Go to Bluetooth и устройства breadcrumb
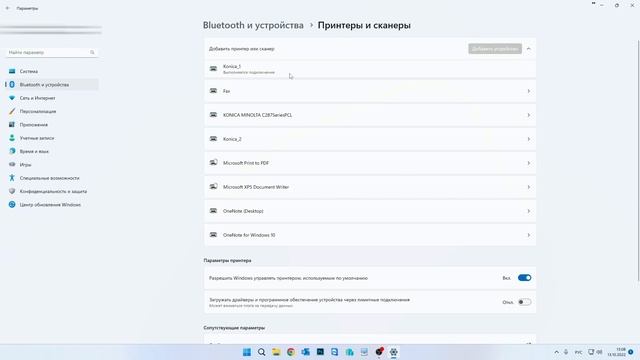Screen dimensions: 640x360 point(253,25)
